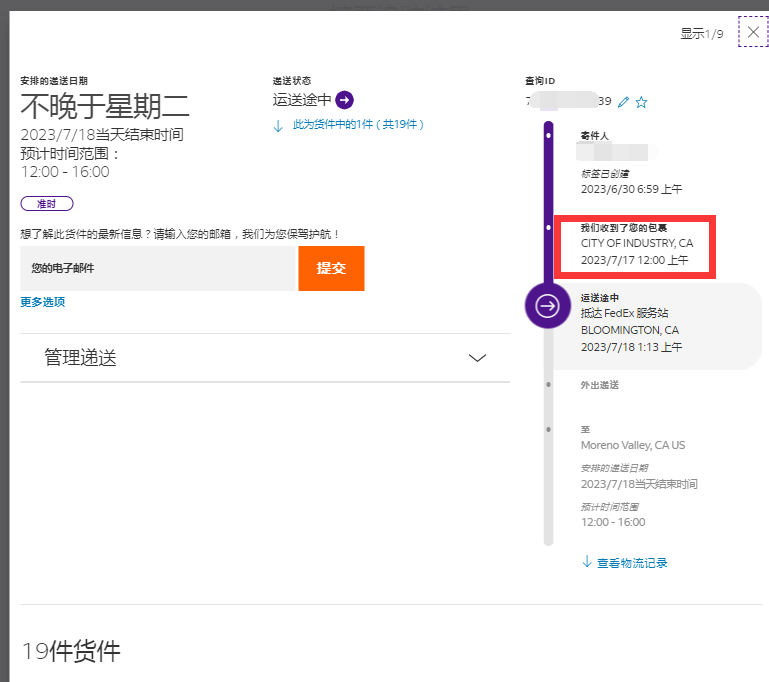The image size is (769, 682).
Task: Click the 不晚于星期二 delivery heading
Action: (105, 106)
